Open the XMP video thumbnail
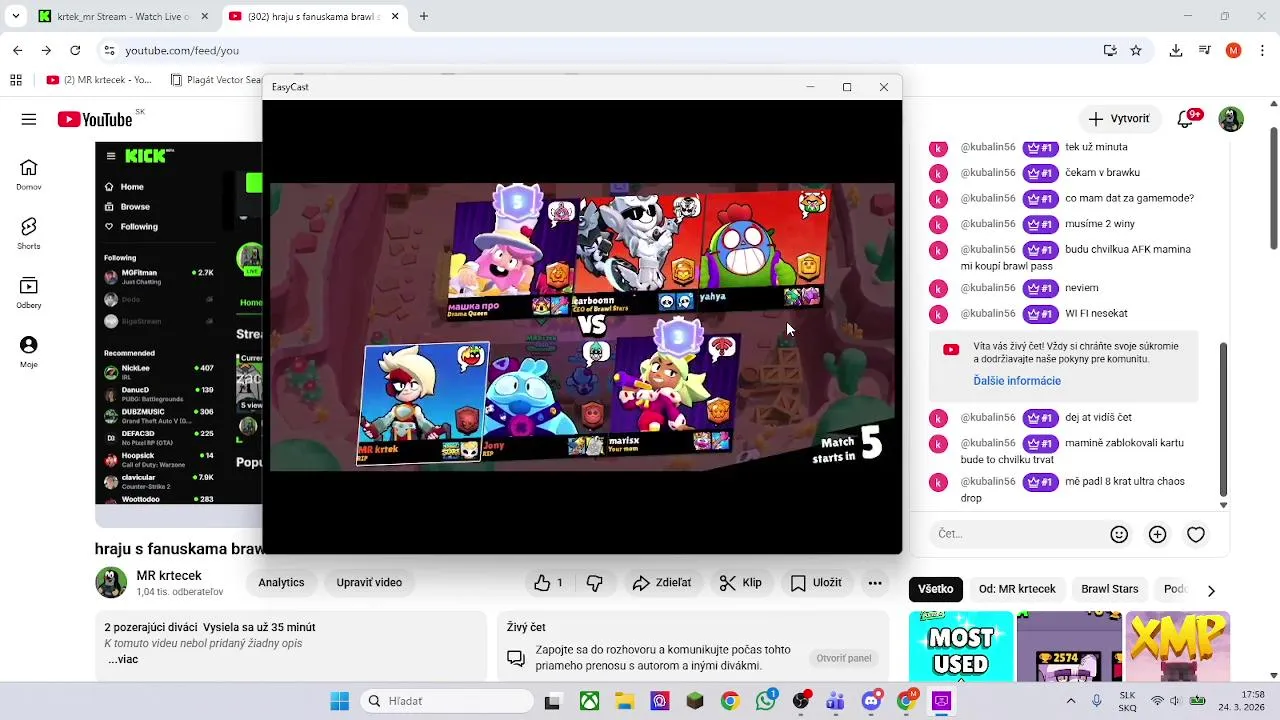The image size is (1280, 720). tap(1178, 647)
